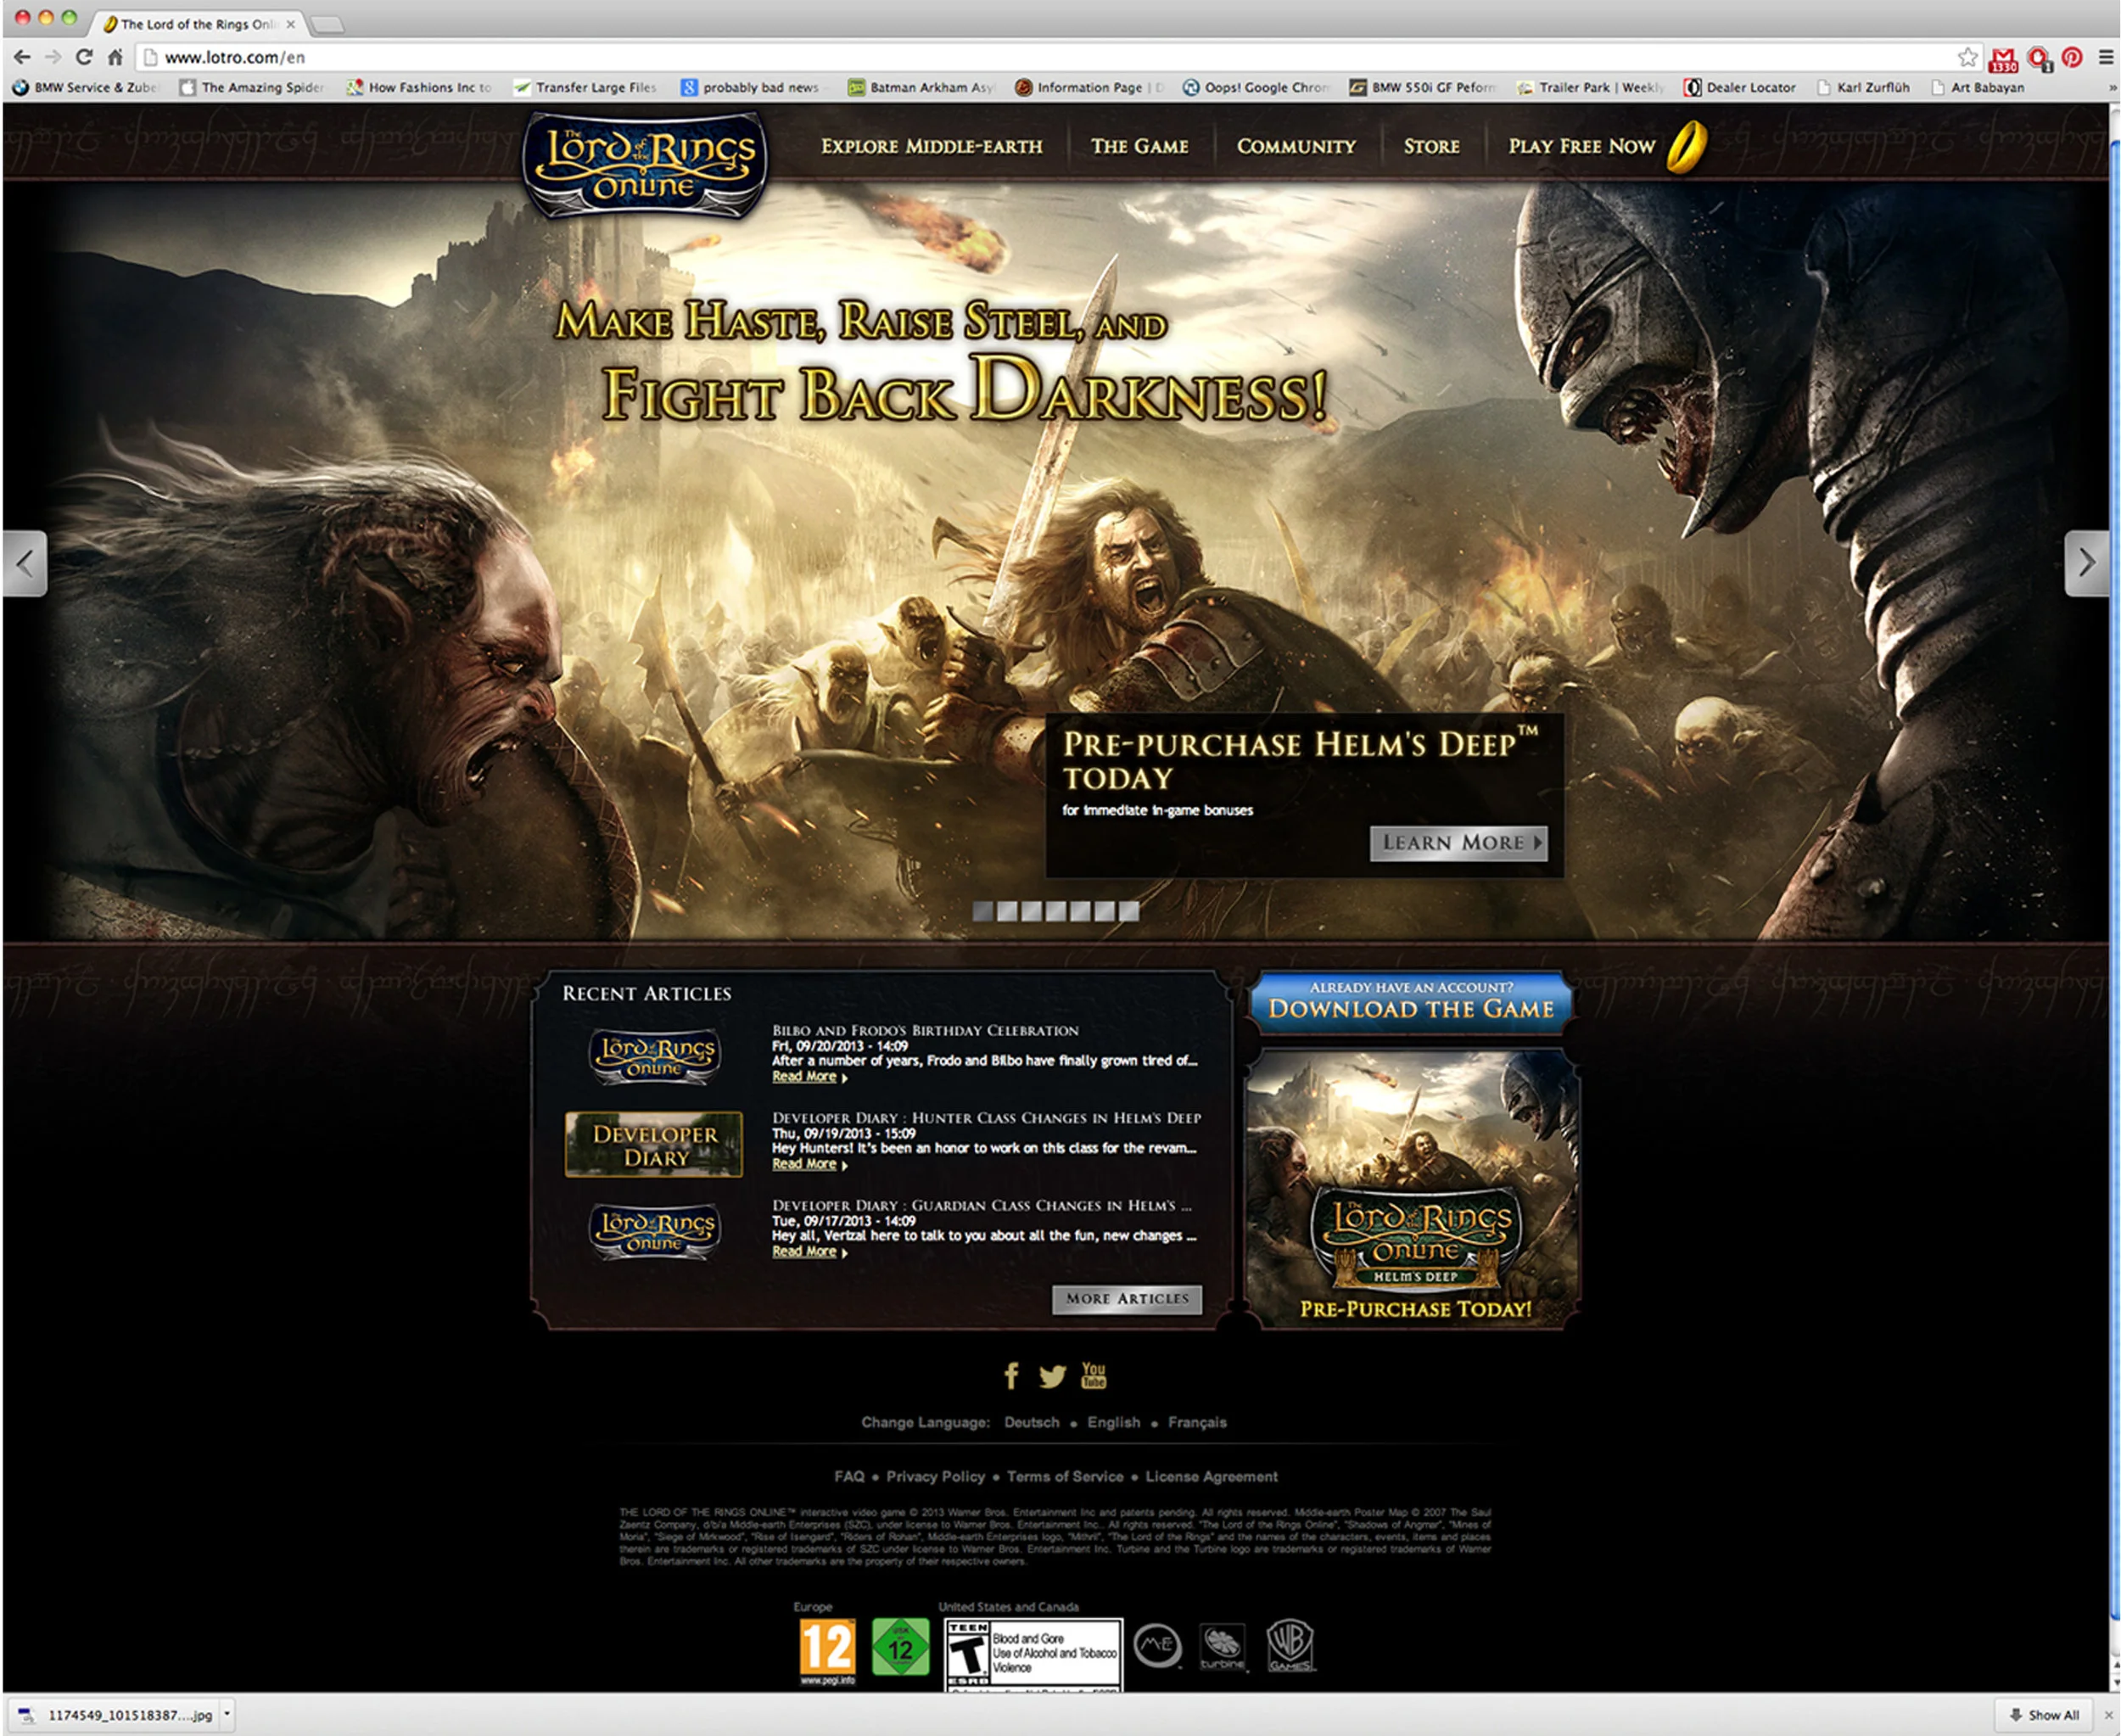Click the ESRB Teen rating box

[1033, 1655]
